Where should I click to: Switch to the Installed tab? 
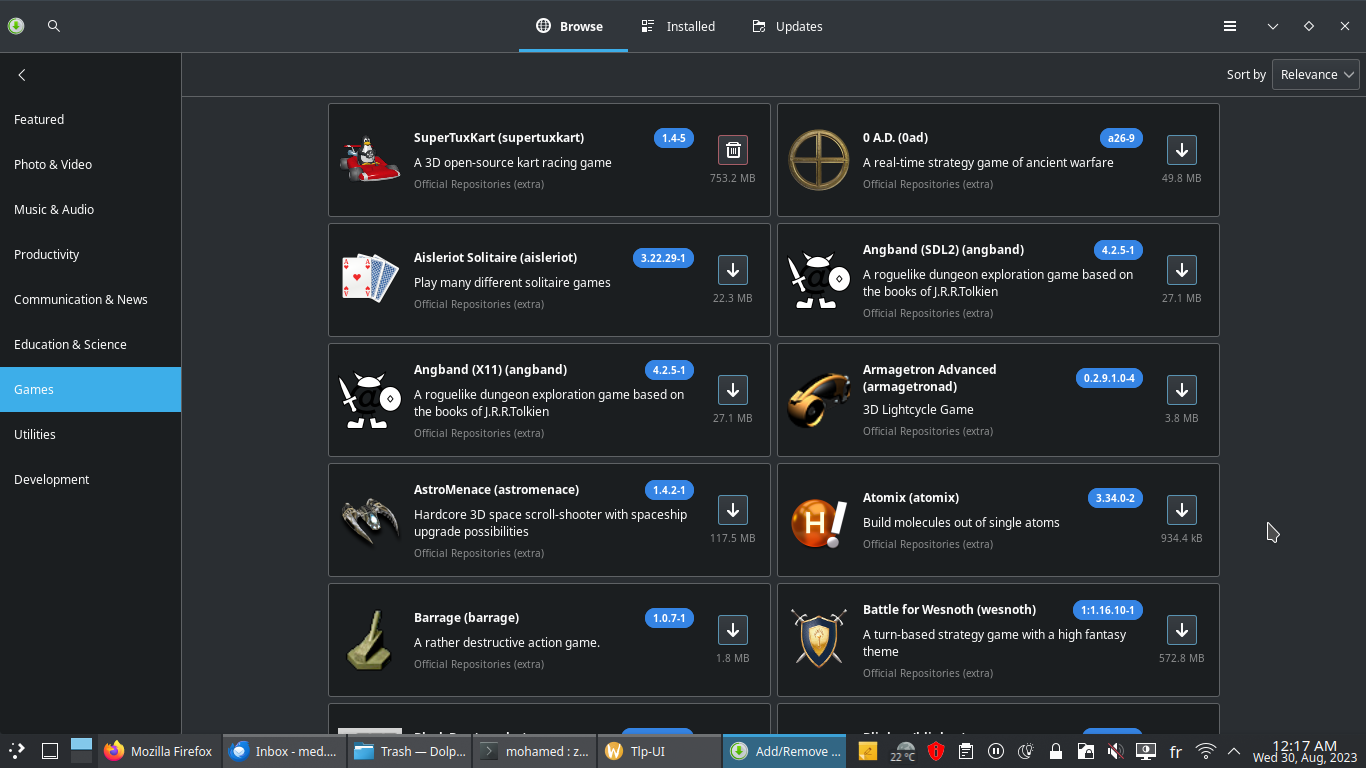tap(678, 26)
